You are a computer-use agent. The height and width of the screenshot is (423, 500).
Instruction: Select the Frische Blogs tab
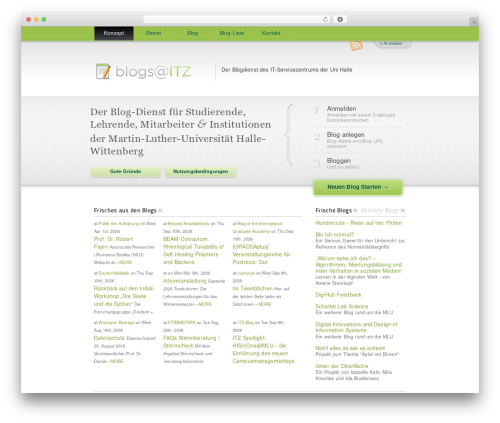[334, 210]
